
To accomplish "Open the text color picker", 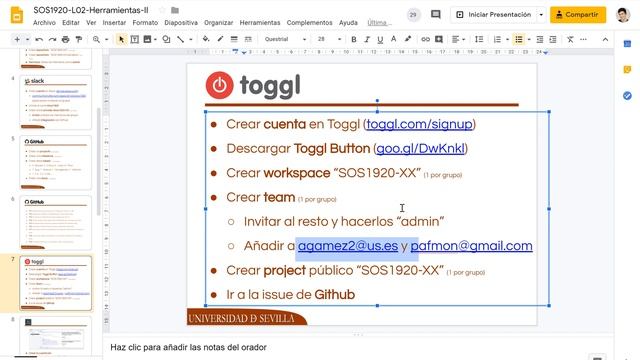I will (393, 39).
